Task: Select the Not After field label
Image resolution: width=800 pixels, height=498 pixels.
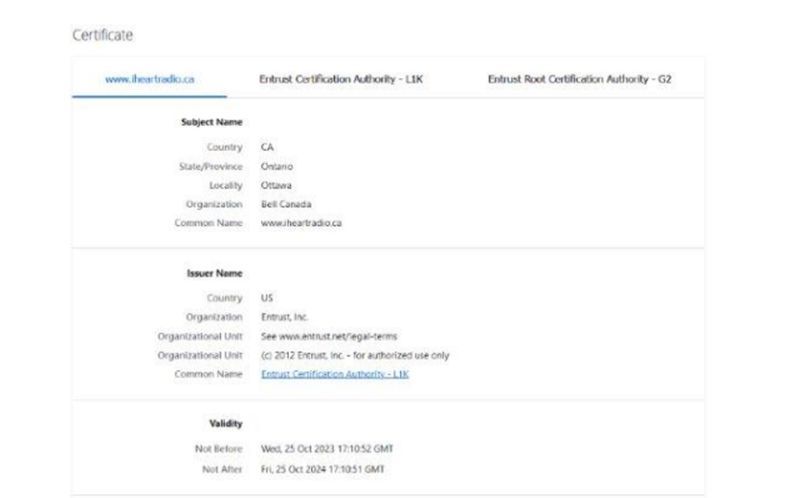Action: click(222, 469)
